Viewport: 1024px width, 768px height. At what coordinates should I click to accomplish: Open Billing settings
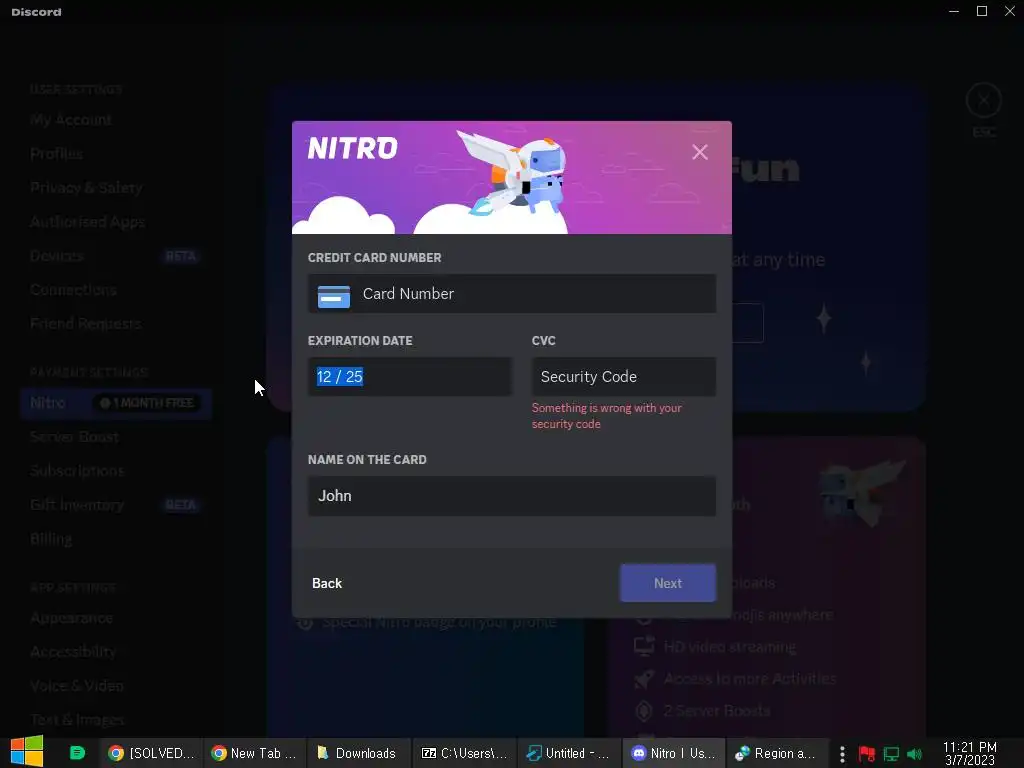[51, 539]
